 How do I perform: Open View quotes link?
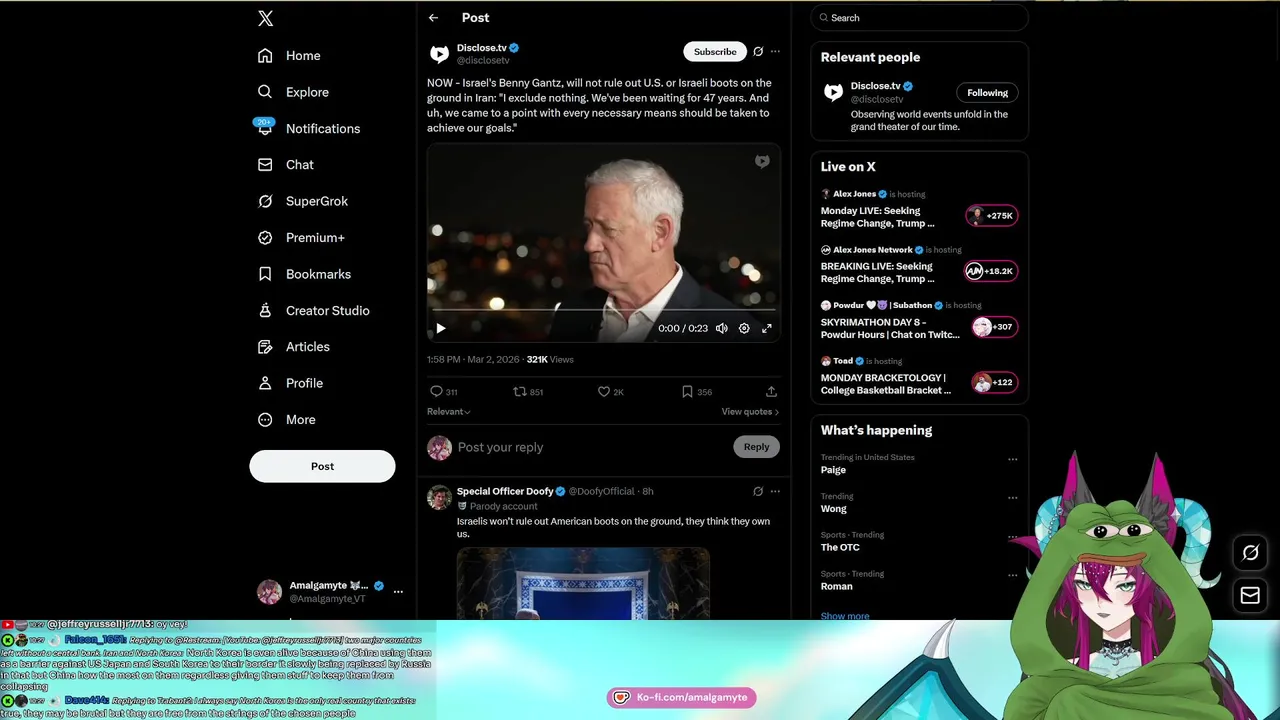(x=750, y=411)
